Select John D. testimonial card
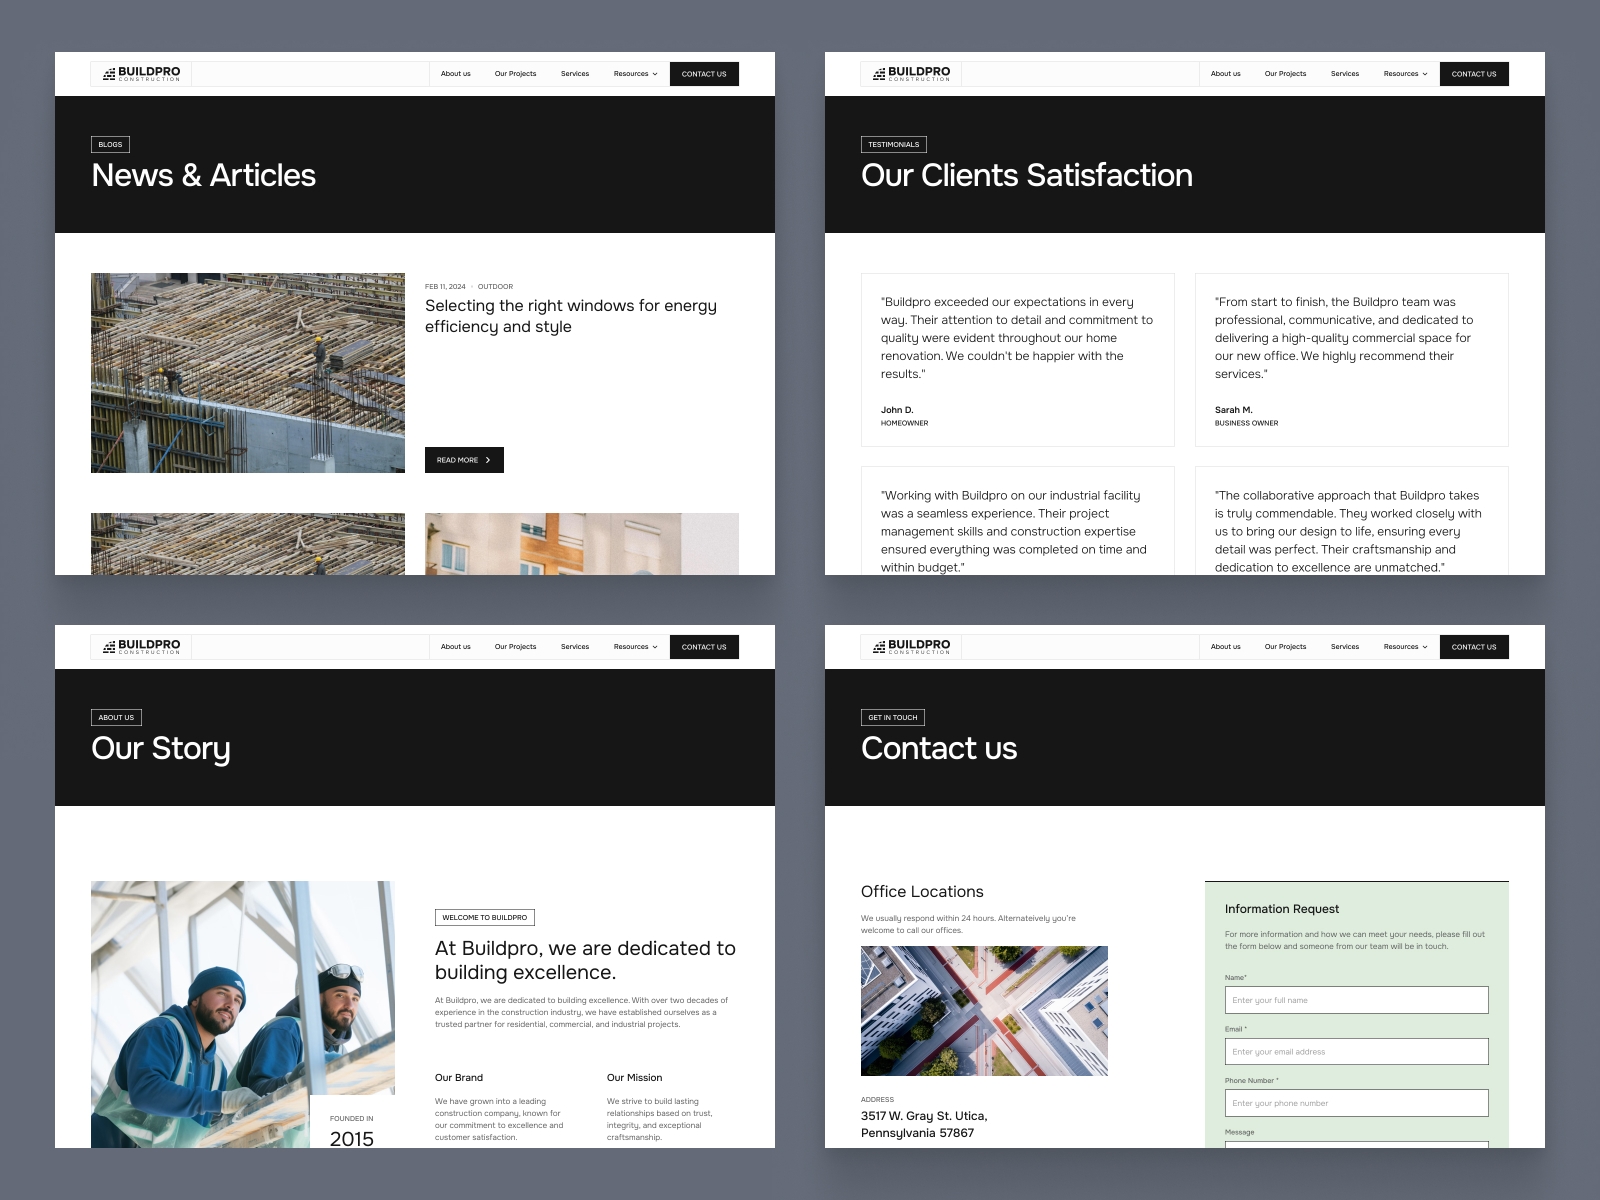Viewport: 1600px width, 1200px height. point(1018,360)
